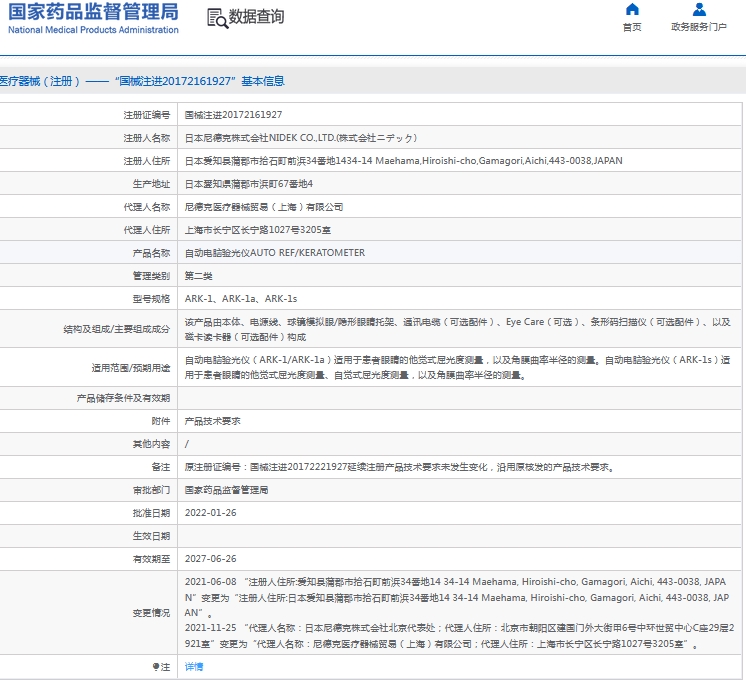Click the 审批部门 row label
The image size is (746, 682).
tap(151, 490)
